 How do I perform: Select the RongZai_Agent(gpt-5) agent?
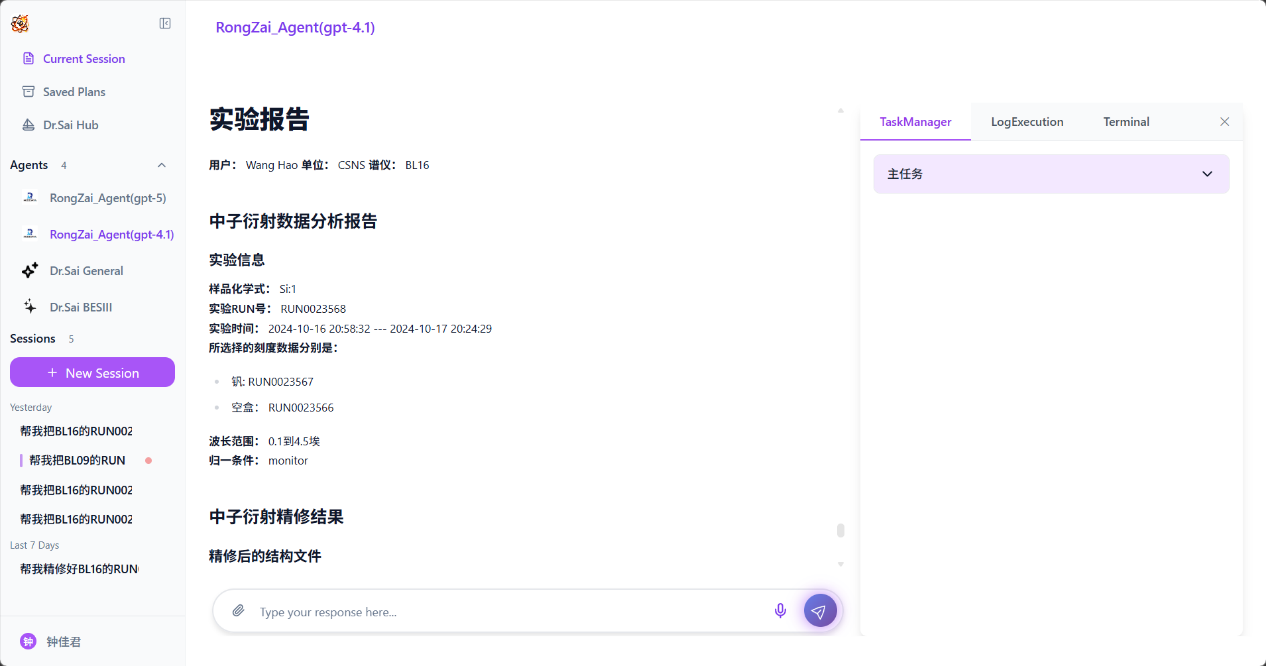pyautogui.click(x=107, y=198)
